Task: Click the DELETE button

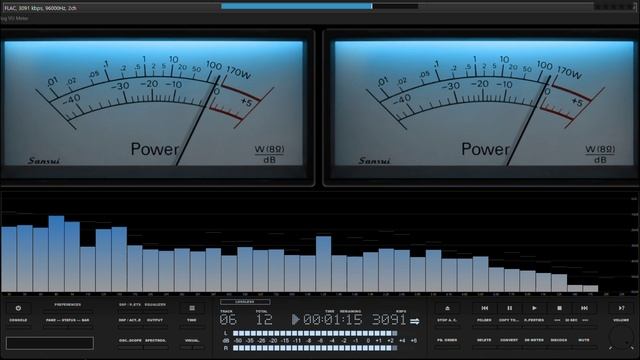Action: (484, 340)
